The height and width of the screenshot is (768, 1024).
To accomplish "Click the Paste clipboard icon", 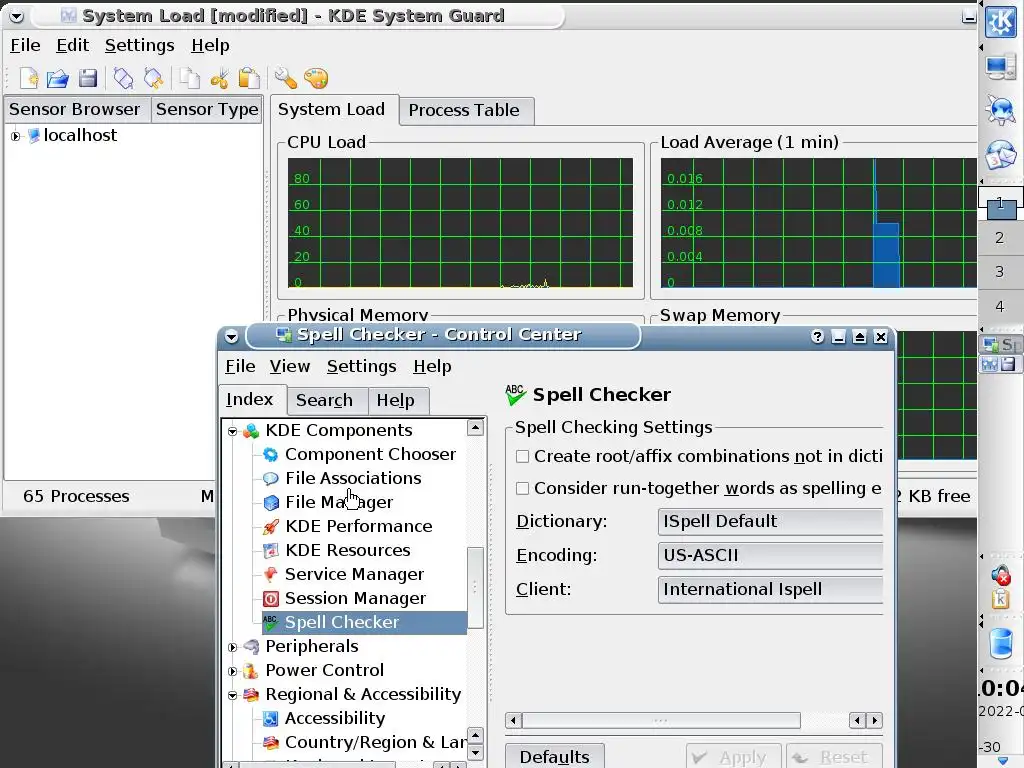I will tap(249, 78).
